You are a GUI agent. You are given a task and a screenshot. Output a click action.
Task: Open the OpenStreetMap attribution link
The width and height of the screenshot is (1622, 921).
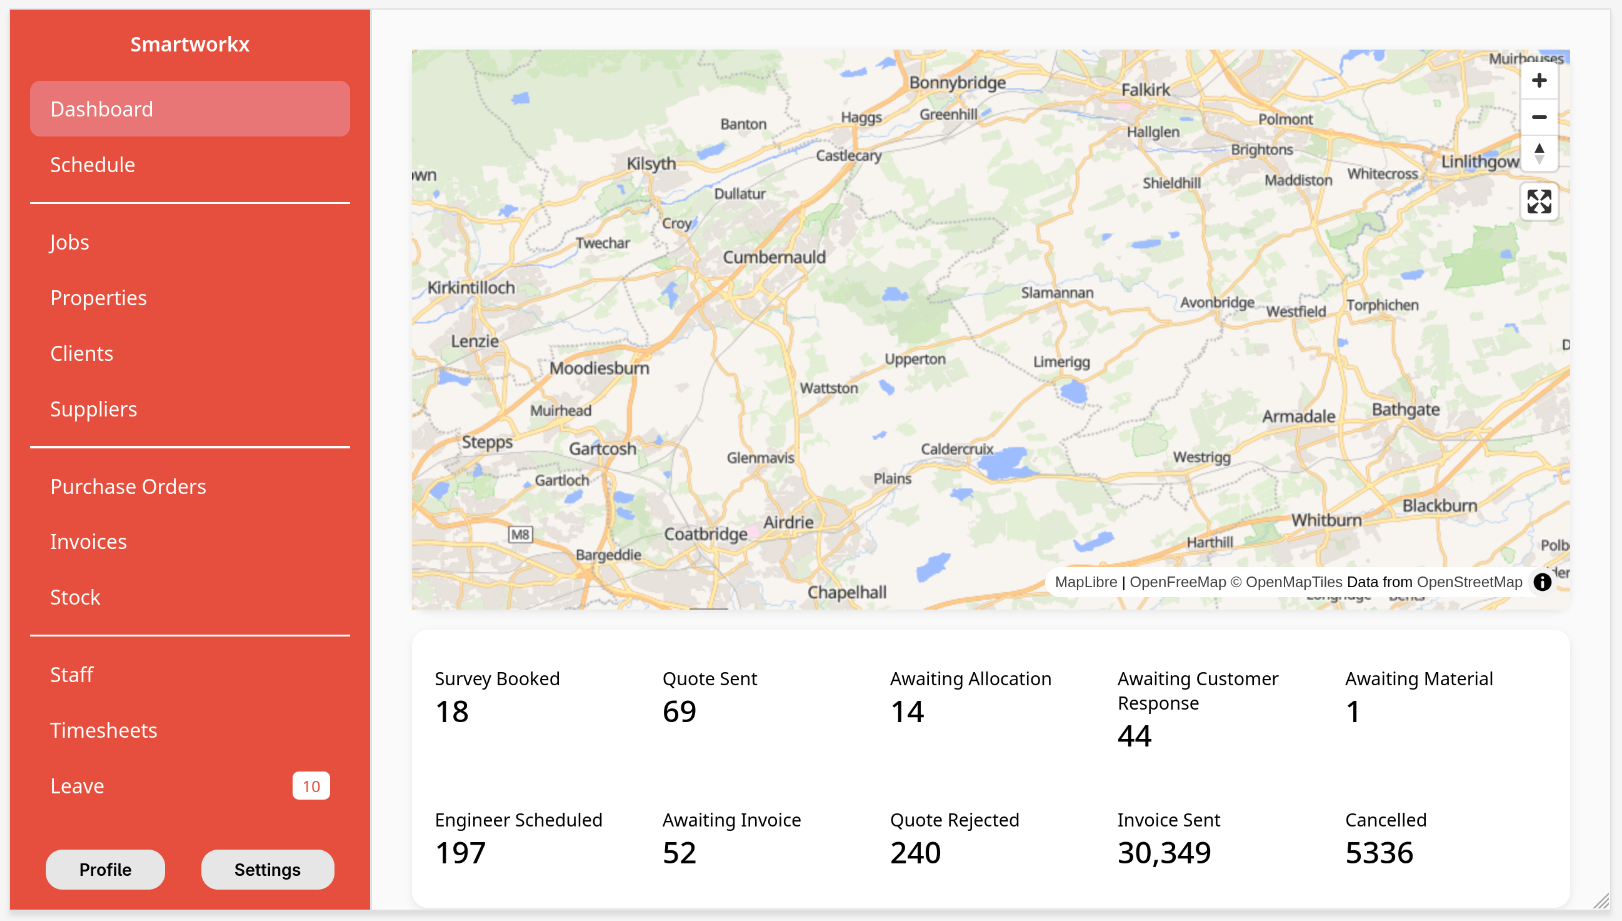click(1469, 582)
